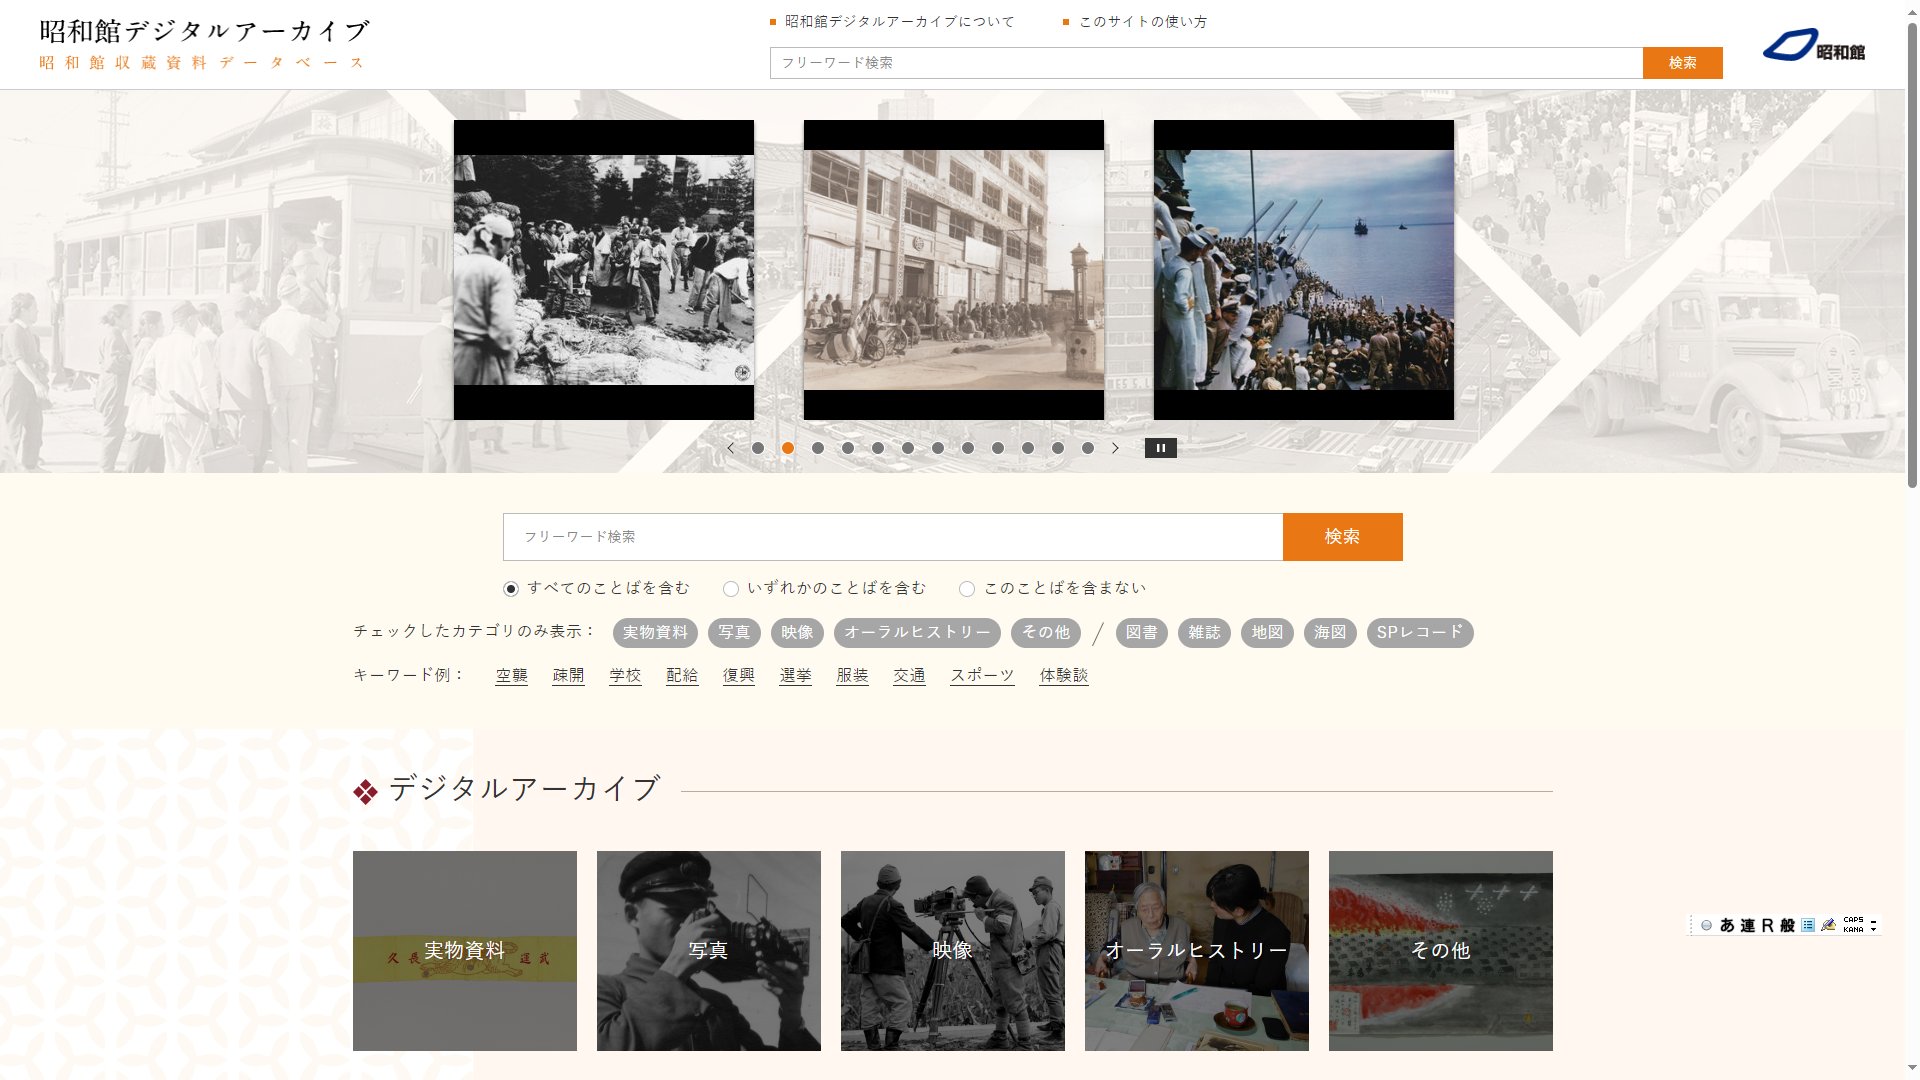Select the first carousel dot
The height and width of the screenshot is (1080, 1920).
click(x=758, y=448)
